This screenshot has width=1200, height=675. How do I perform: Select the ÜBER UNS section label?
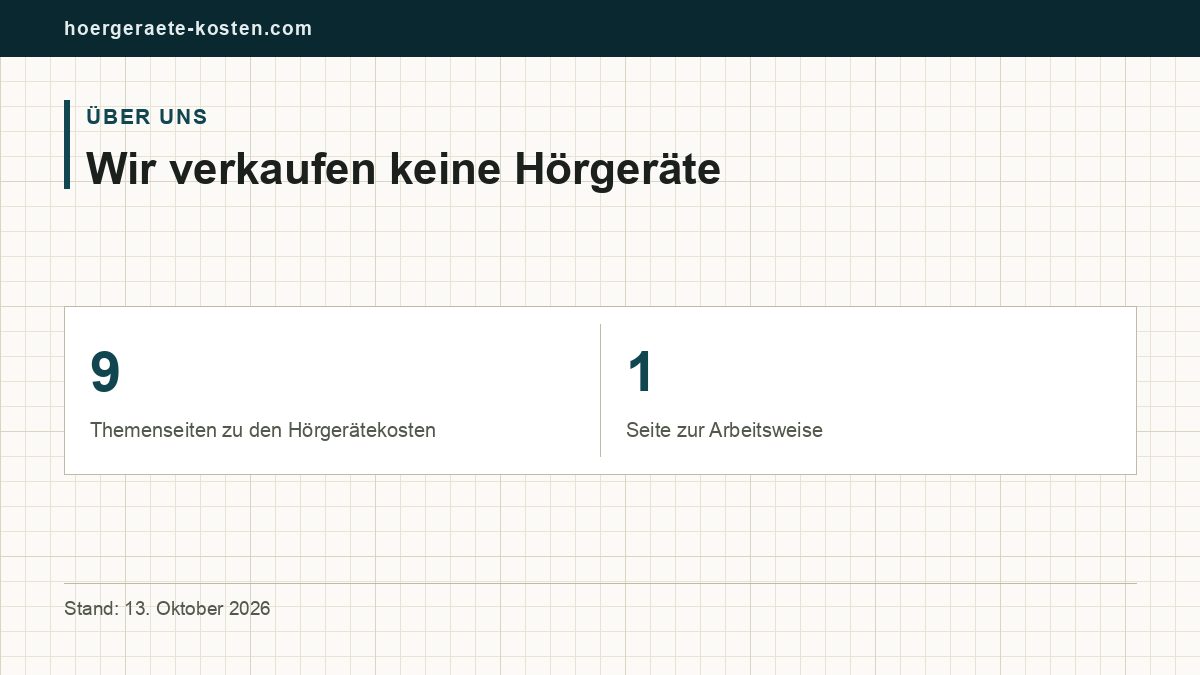(147, 117)
